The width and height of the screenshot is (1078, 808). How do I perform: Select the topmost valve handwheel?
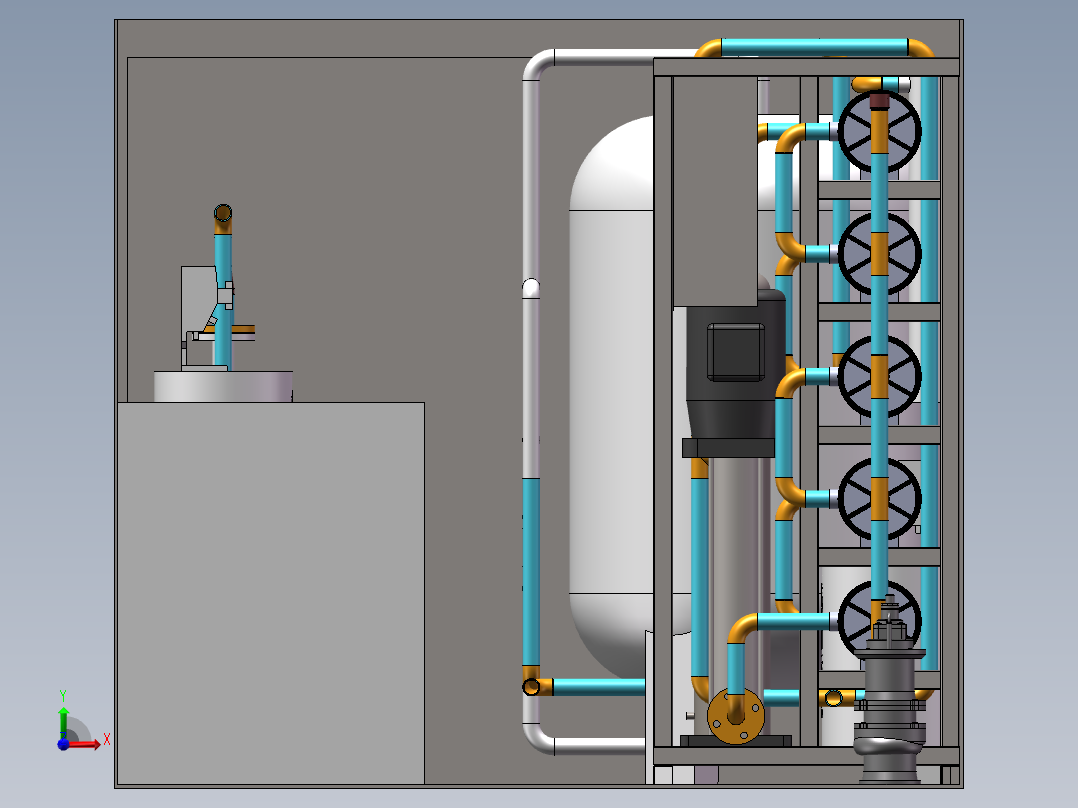879,131
